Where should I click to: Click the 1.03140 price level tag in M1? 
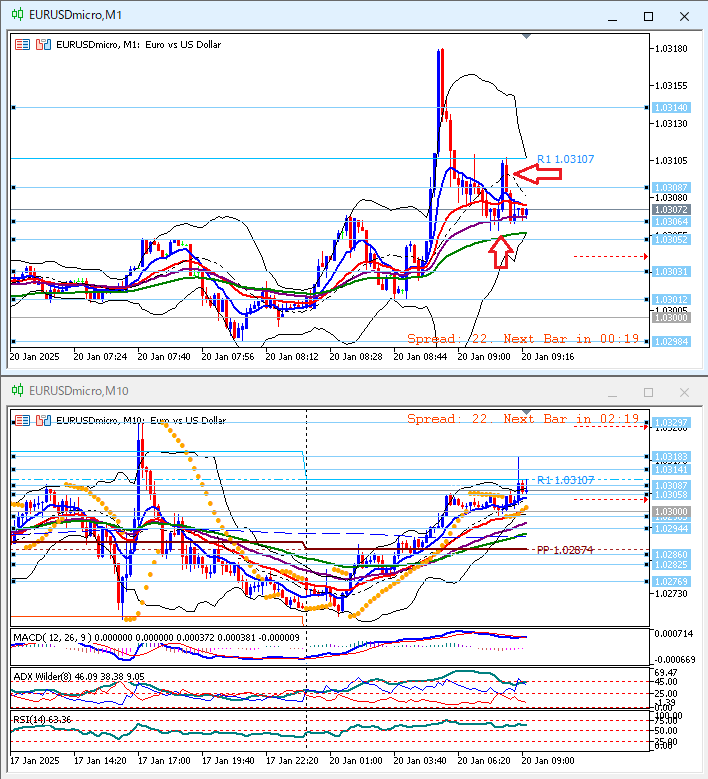click(669, 107)
